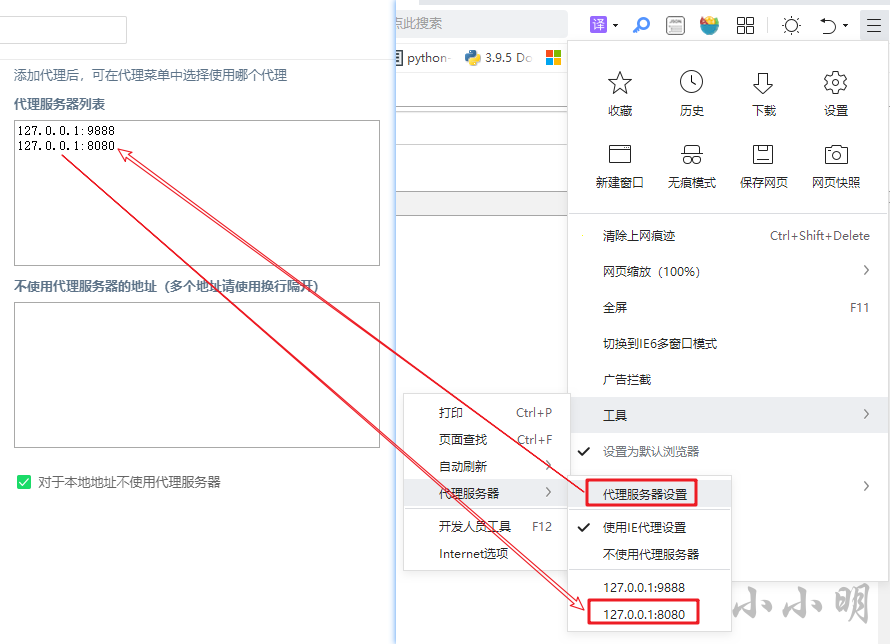Image resolution: width=890 pixels, height=644 pixels.
Task: Open the four-square apps grid icon
Action: click(745, 26)
